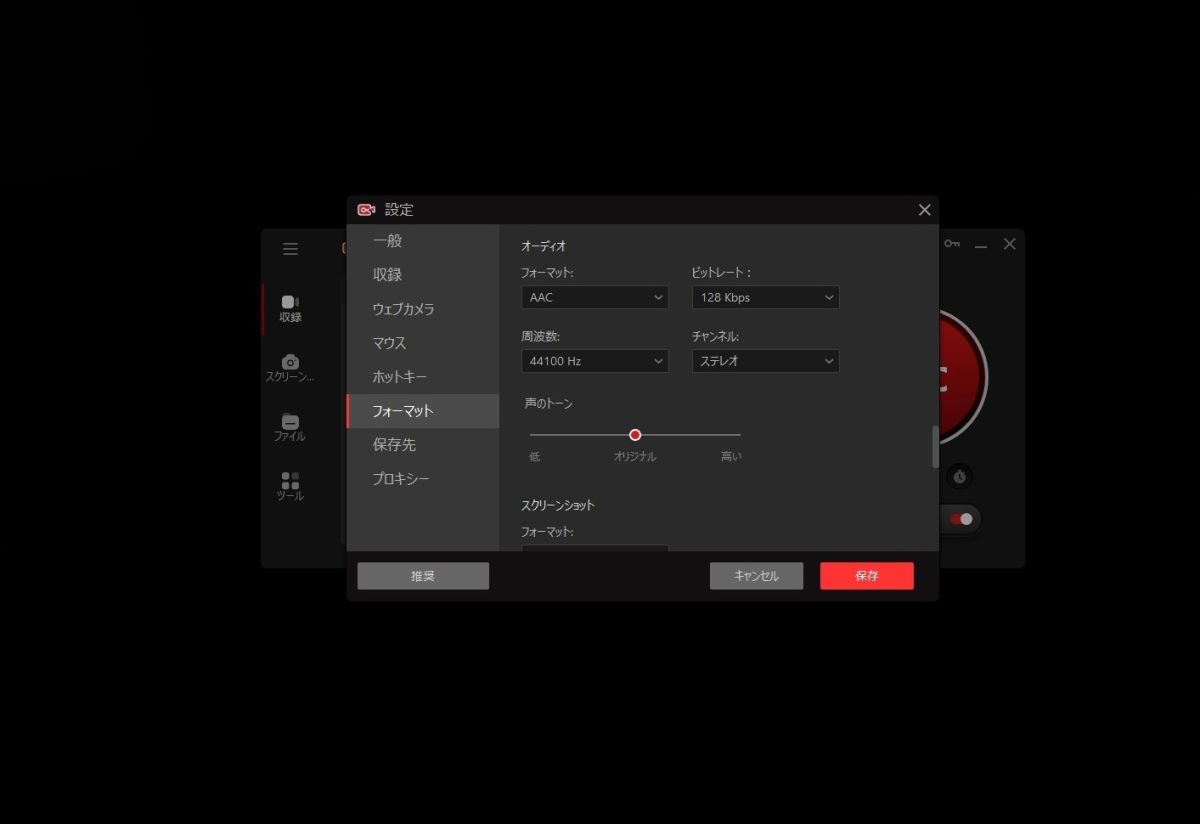Toggle the red switch below the timer
1200x824 pixels.
pyautogui.click(x=961, y=519)
